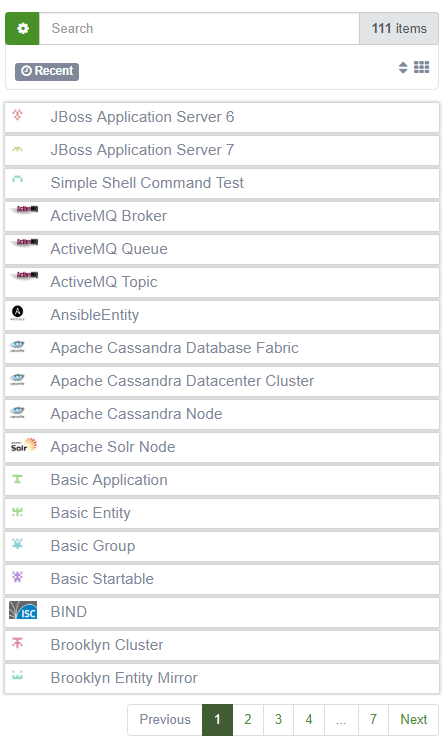The image size is (443, 747).
Task: Click the ActiveMQ Broker logo icon
Action: (24, 210)
